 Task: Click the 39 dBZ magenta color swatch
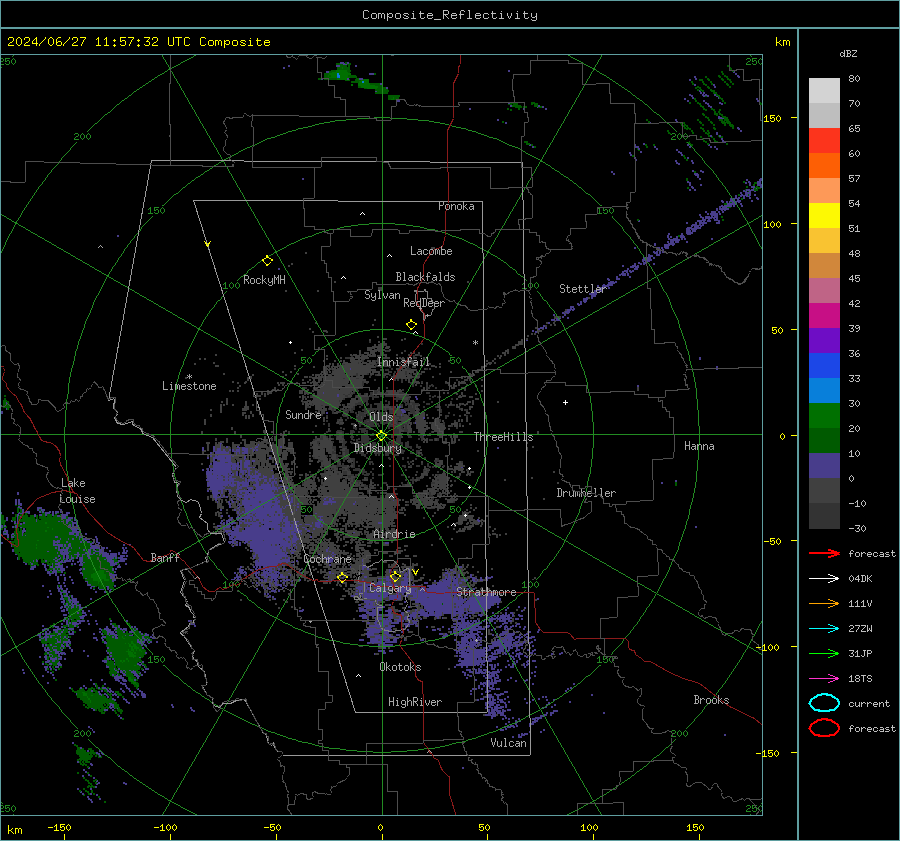click(824, 316)
